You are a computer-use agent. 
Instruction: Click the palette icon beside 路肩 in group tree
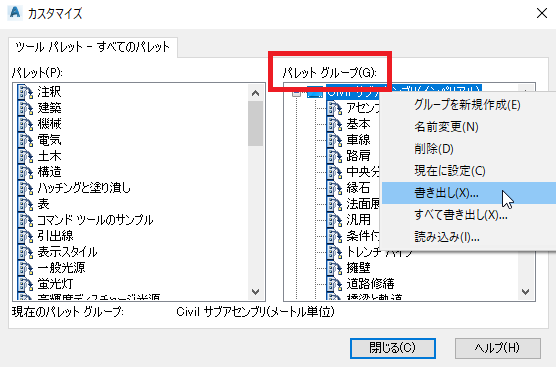(334, 156)
